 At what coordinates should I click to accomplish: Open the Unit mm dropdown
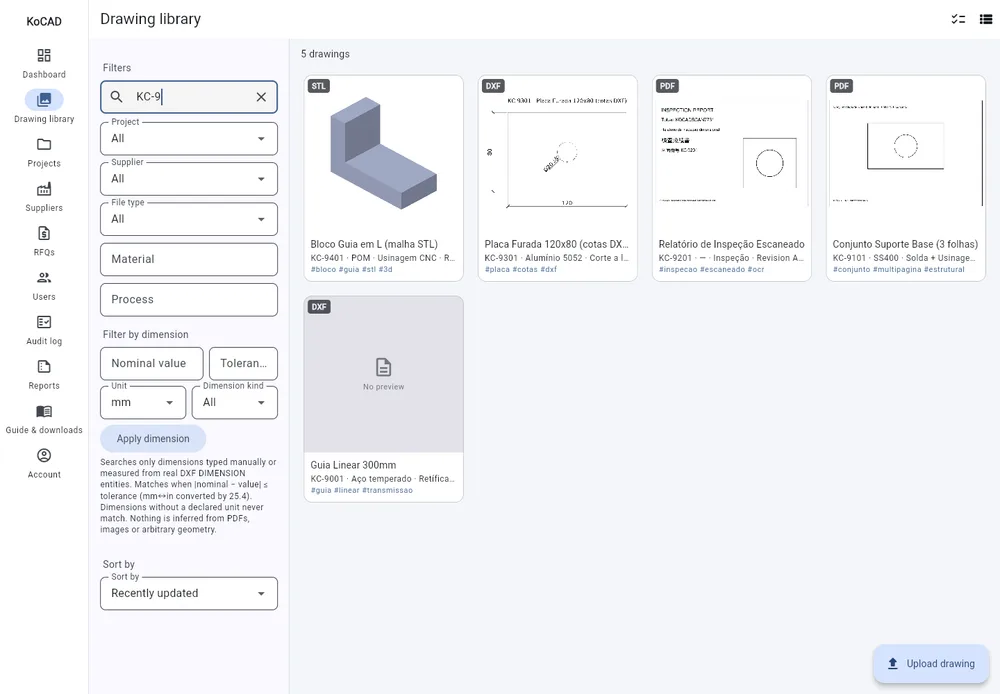click(143, 402)
